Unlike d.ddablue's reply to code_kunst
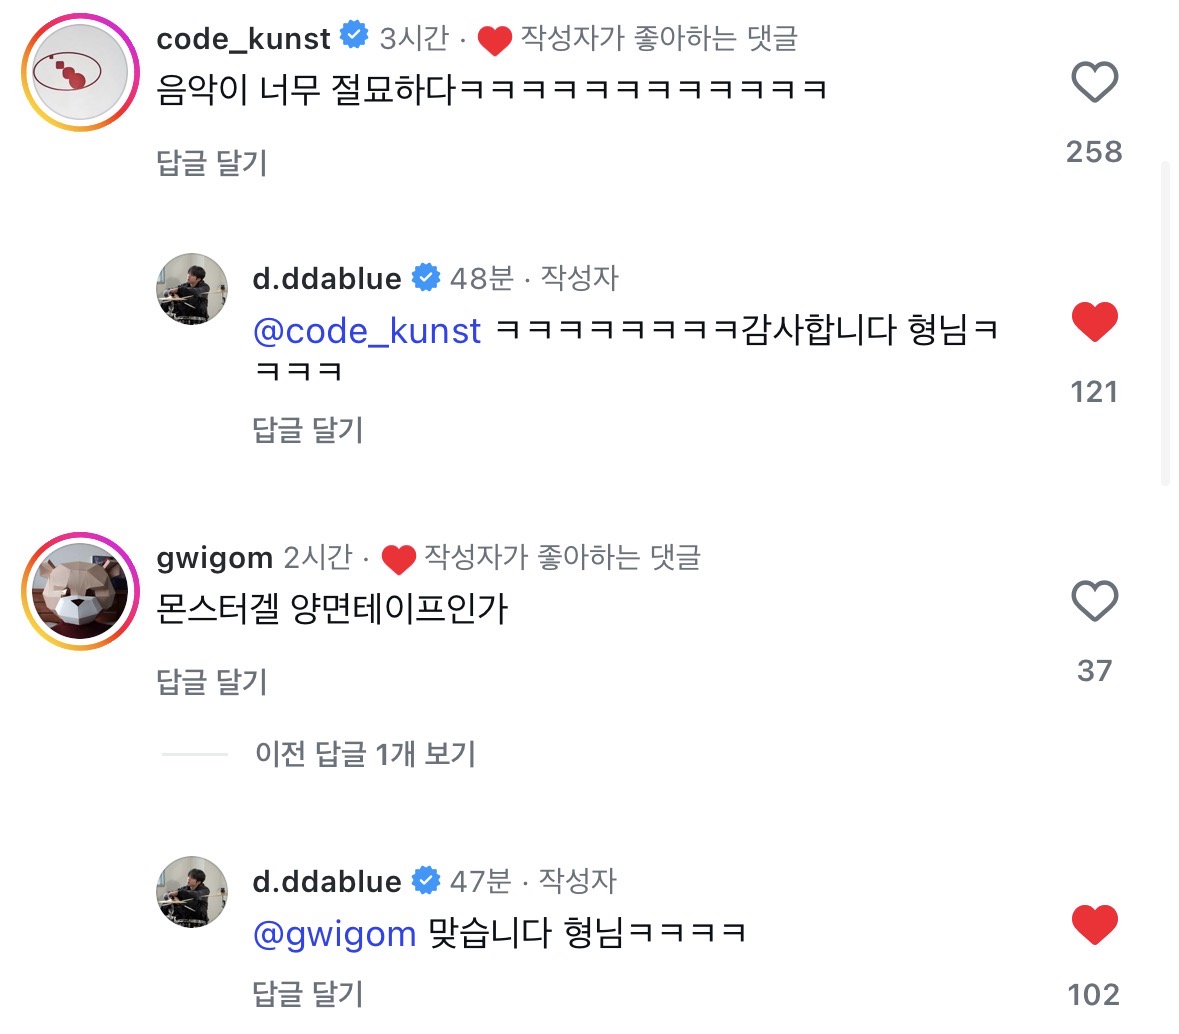 click(x=1094, y=322)
